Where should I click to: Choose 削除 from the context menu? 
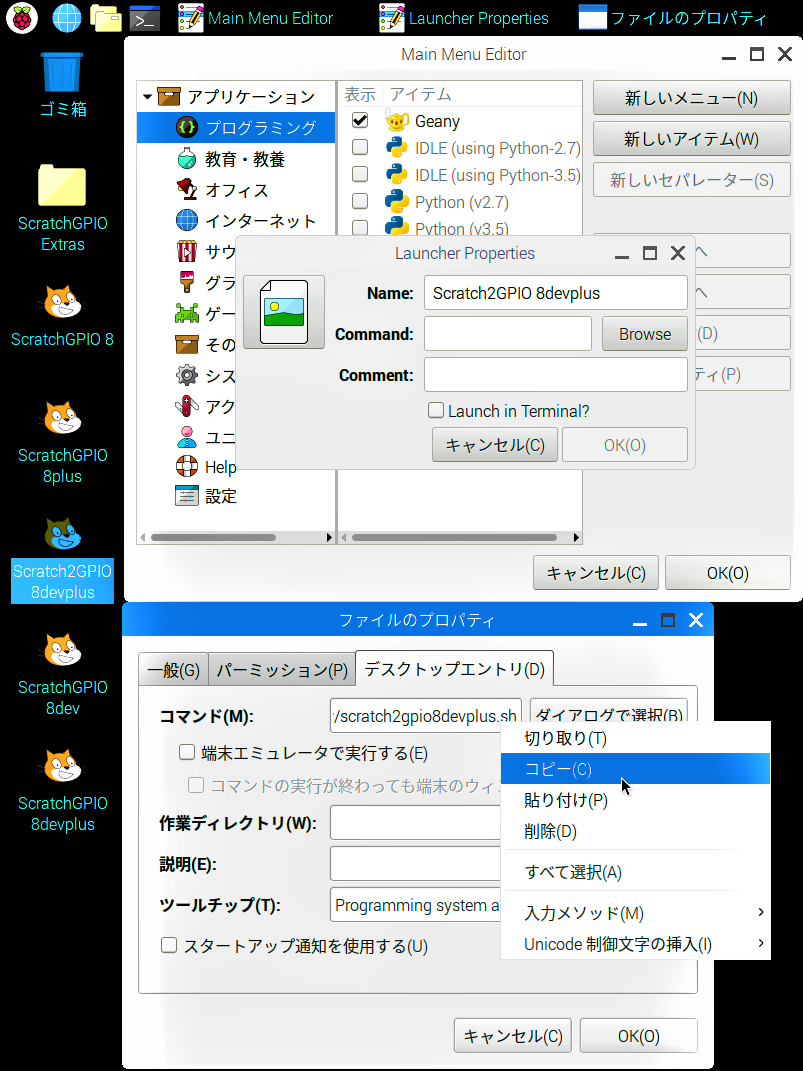pos(635,831)
